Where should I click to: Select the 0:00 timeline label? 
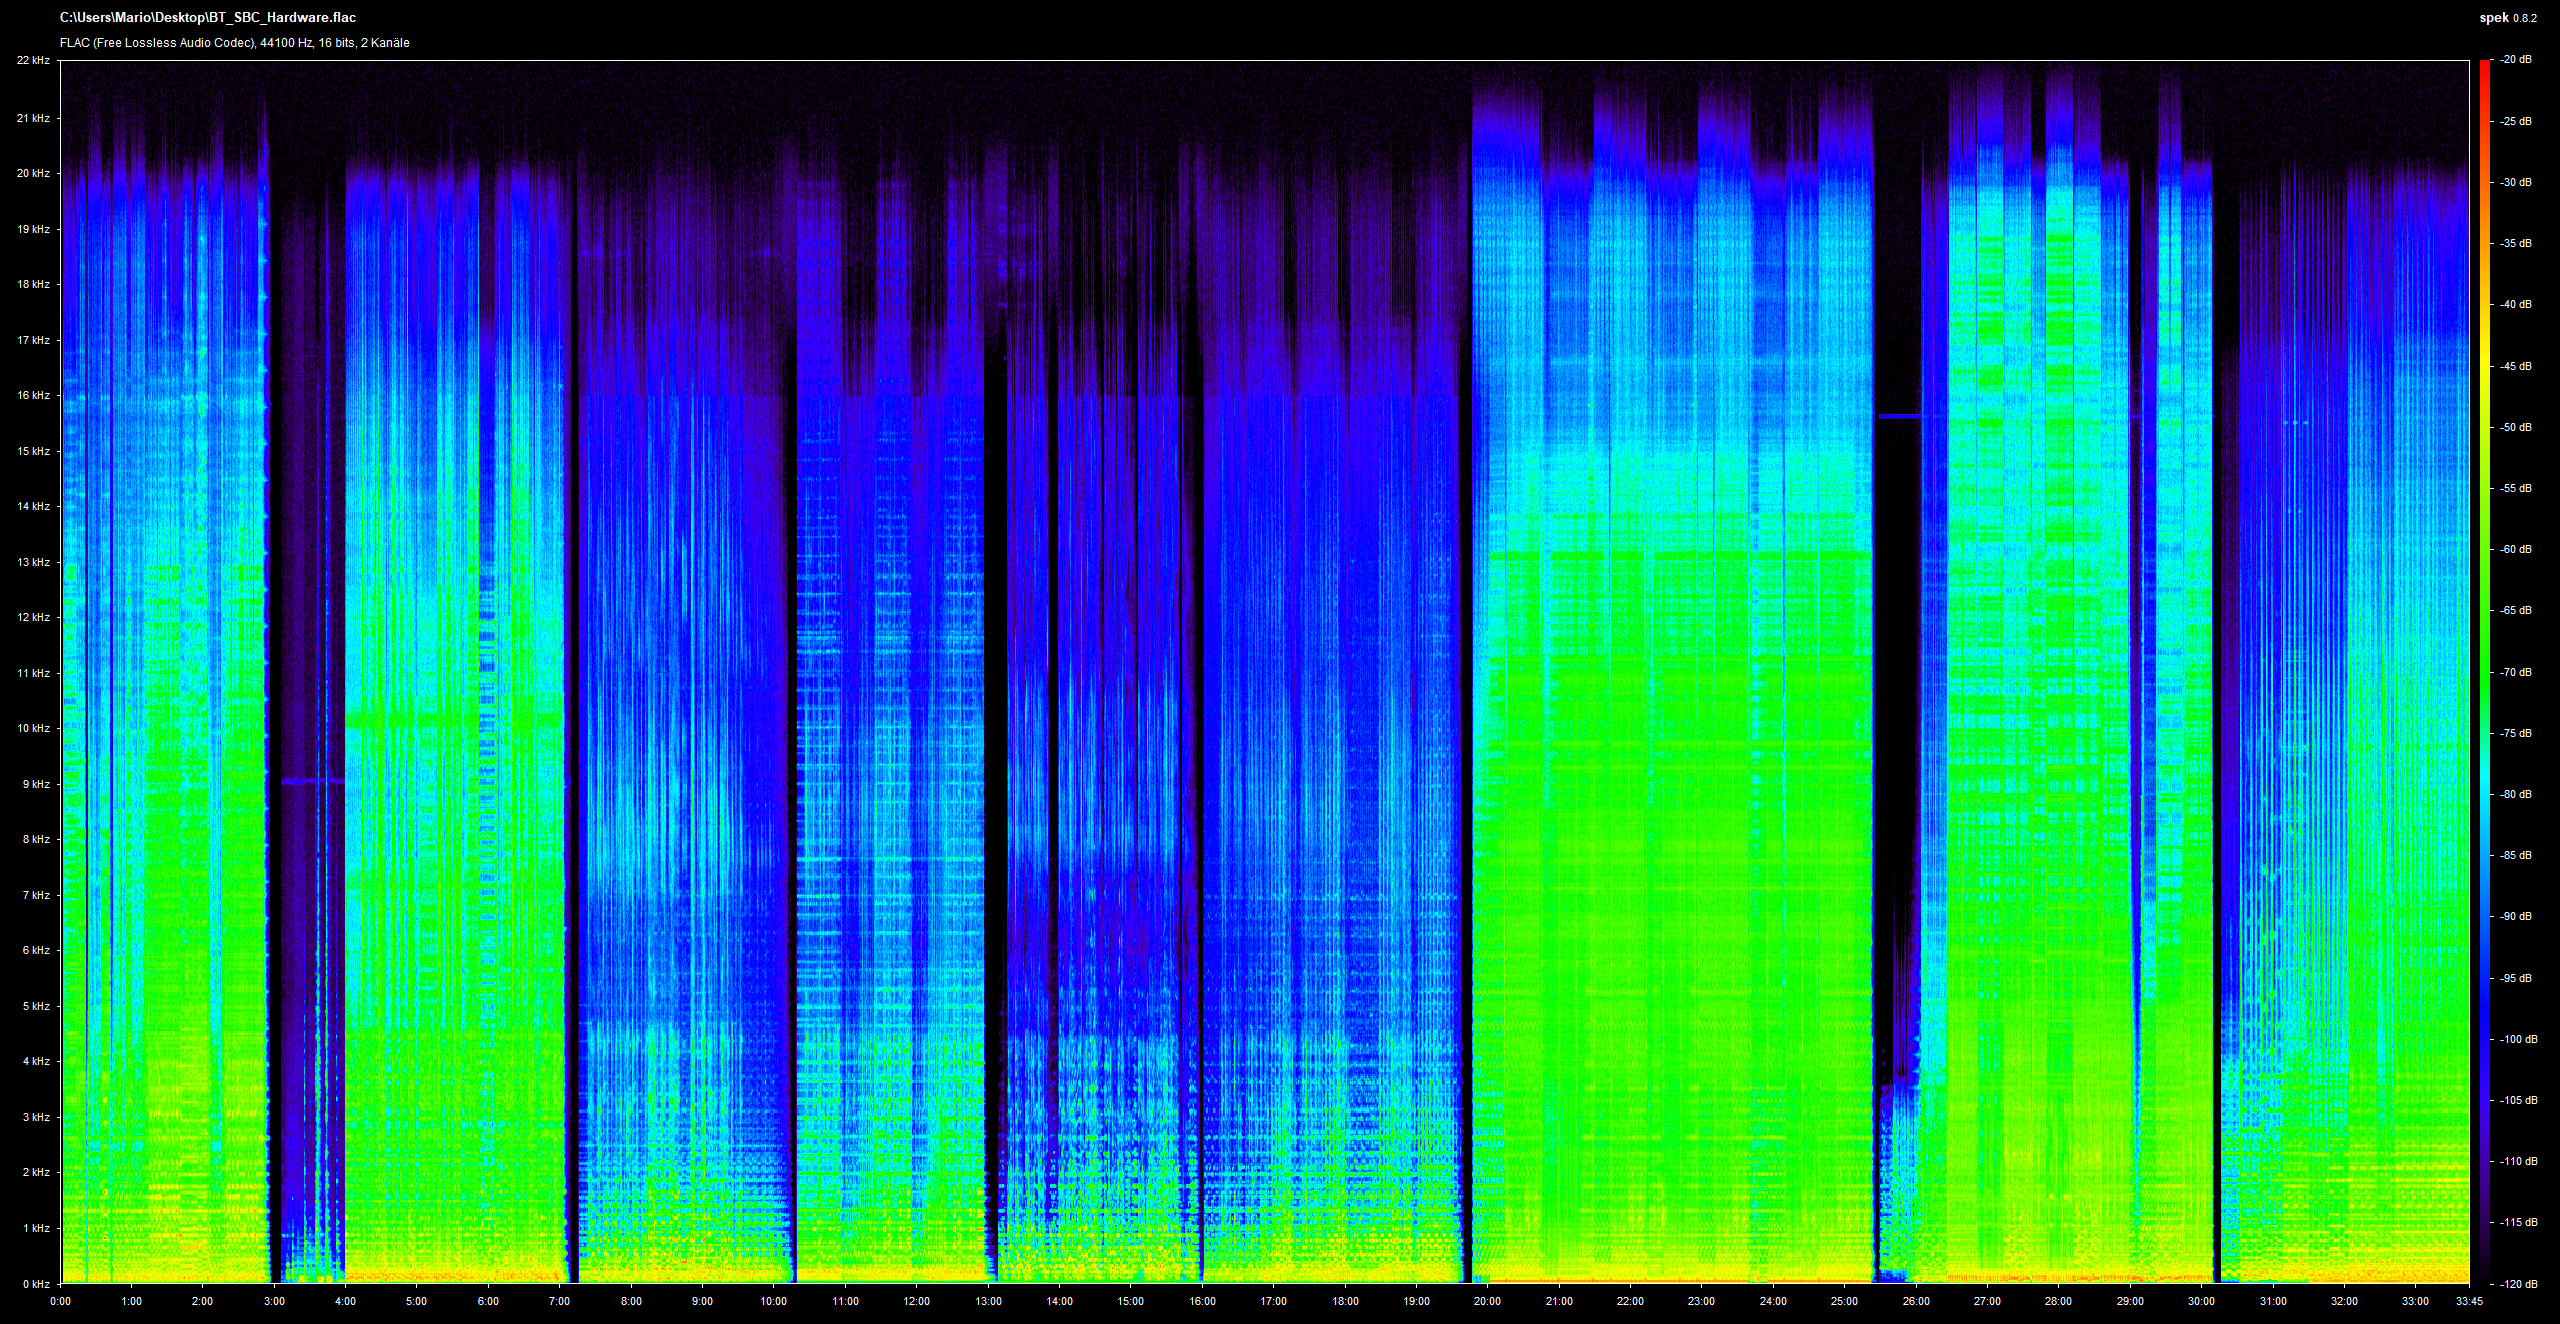(61, 1302)
